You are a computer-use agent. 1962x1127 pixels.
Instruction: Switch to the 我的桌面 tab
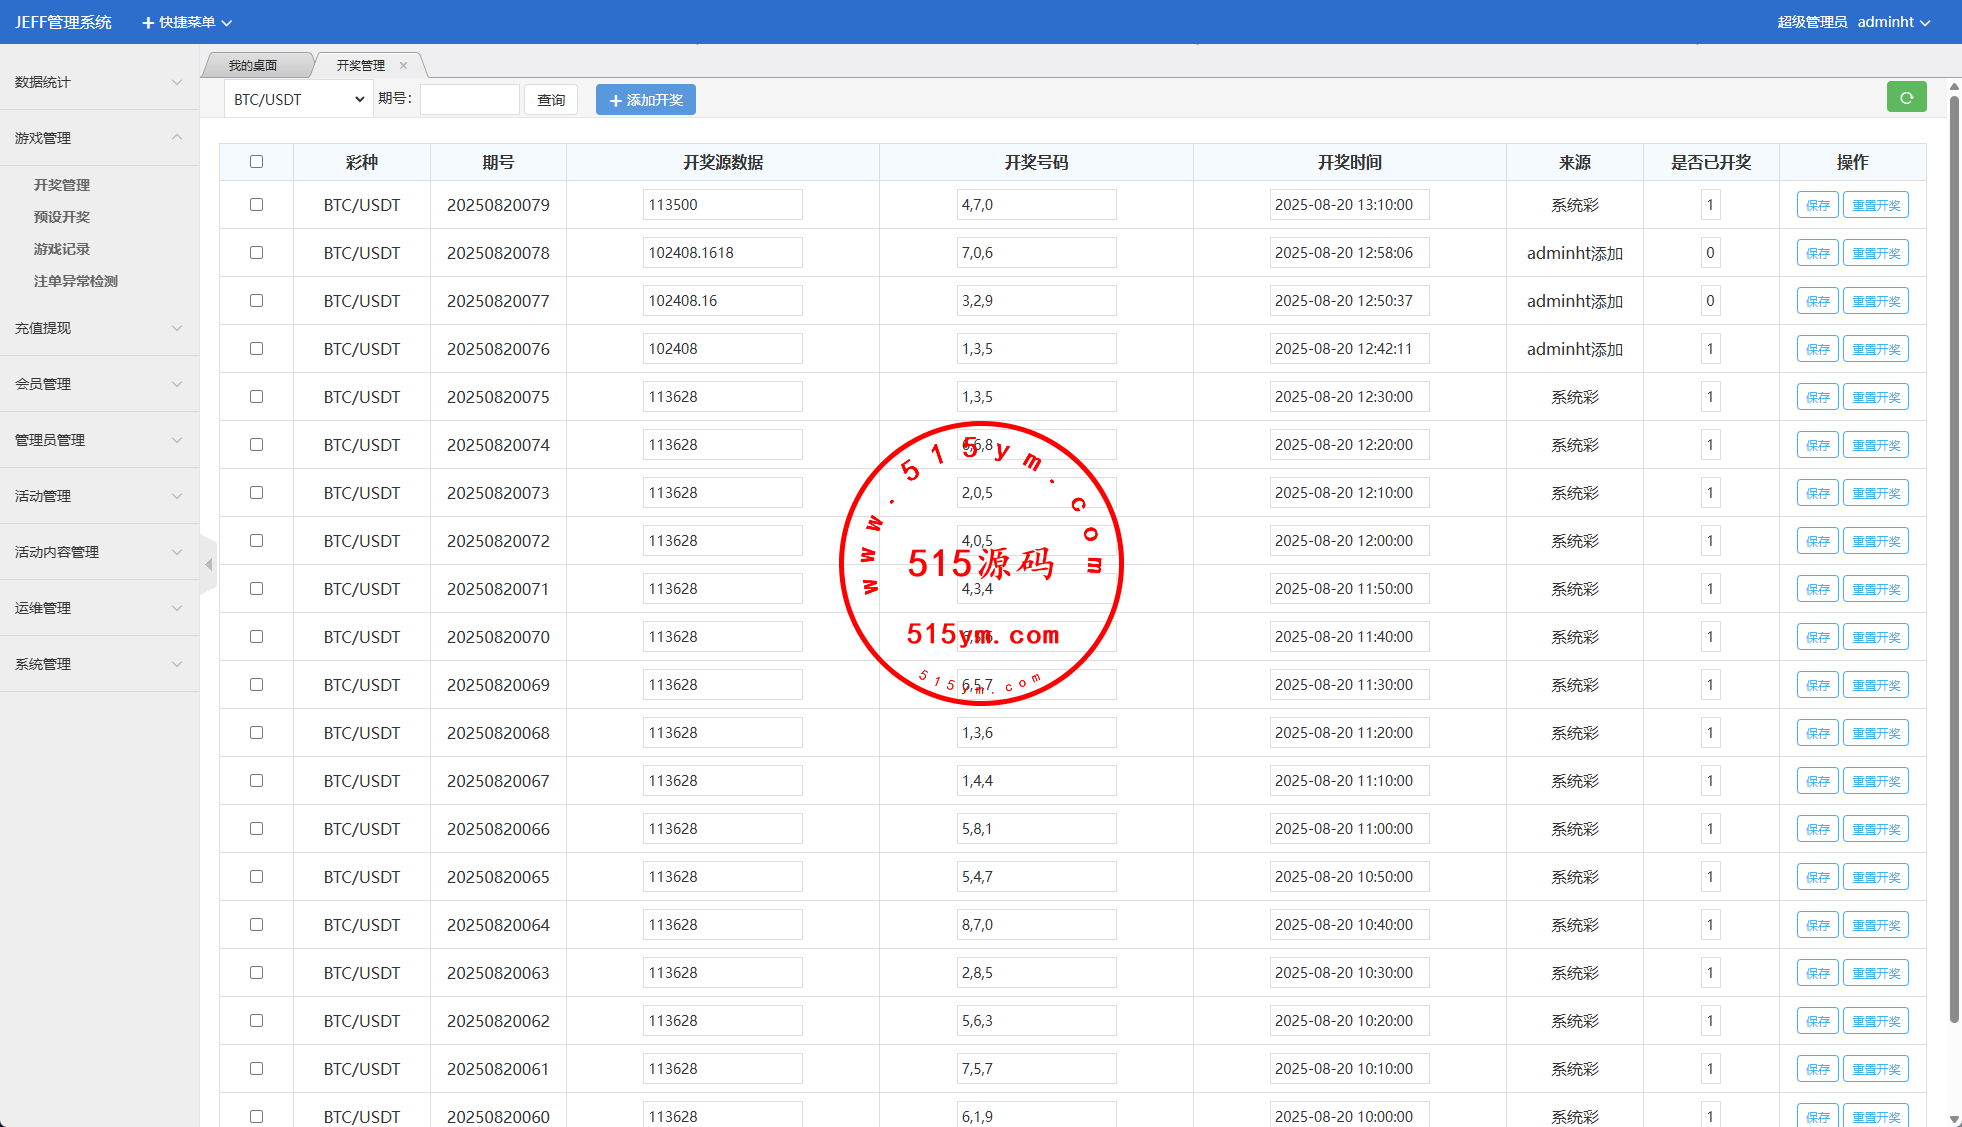click(253, 66)
